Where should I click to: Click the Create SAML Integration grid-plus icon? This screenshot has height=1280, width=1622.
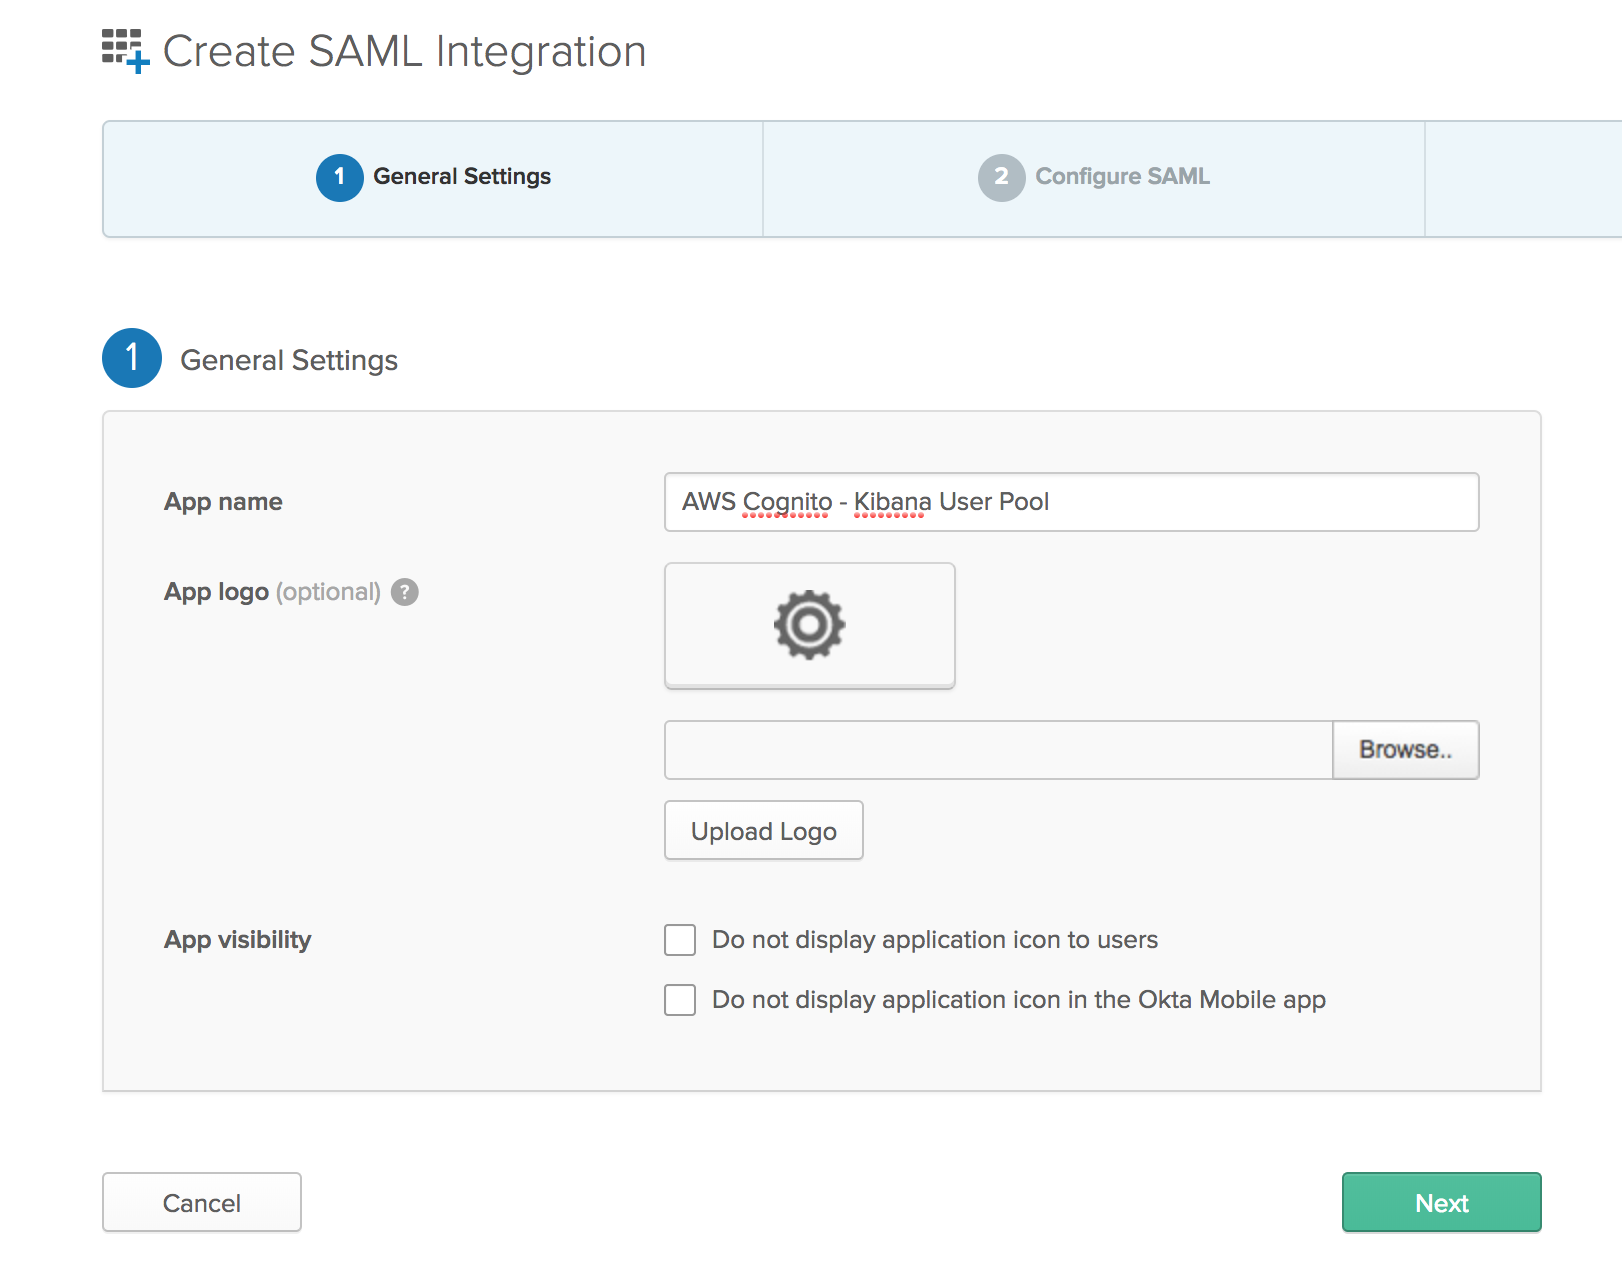click(x=126, y=51)
